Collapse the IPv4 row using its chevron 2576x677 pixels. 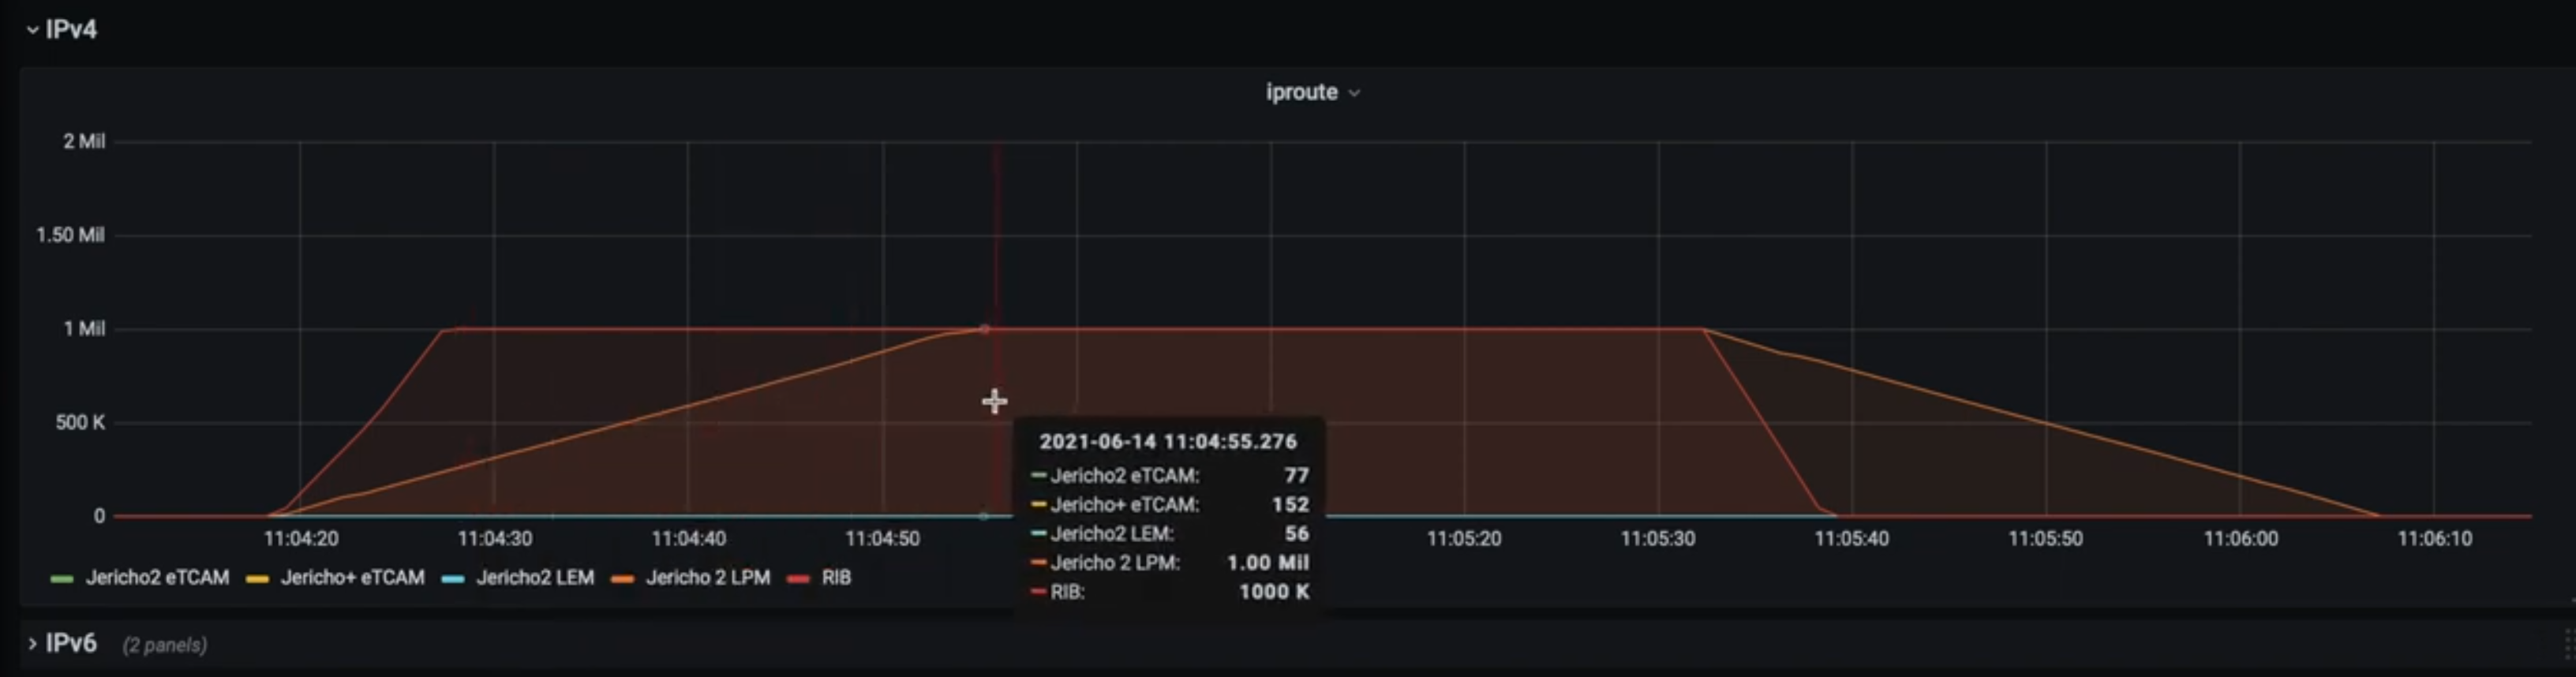pyautogui.click(x=32, y=30)
